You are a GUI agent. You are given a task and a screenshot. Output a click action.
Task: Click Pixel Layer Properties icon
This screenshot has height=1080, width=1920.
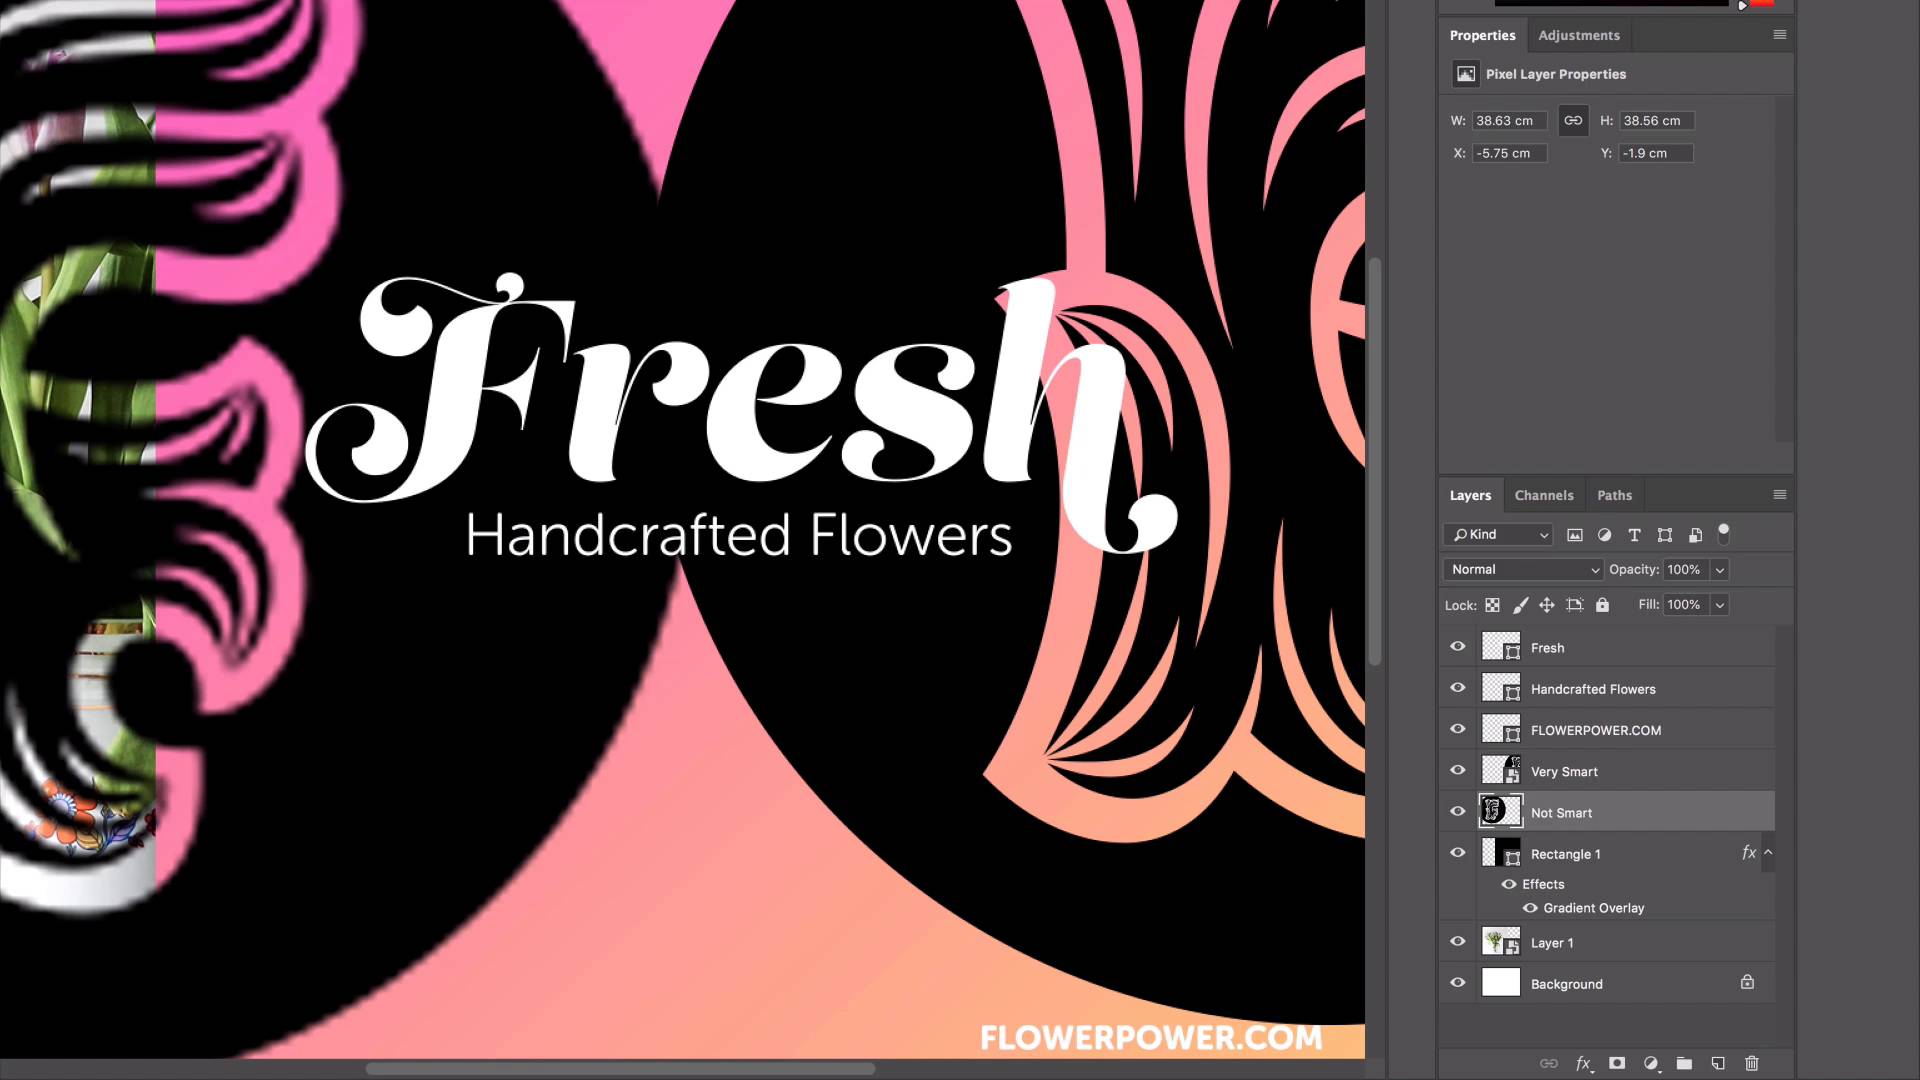tap(1466, 74)
